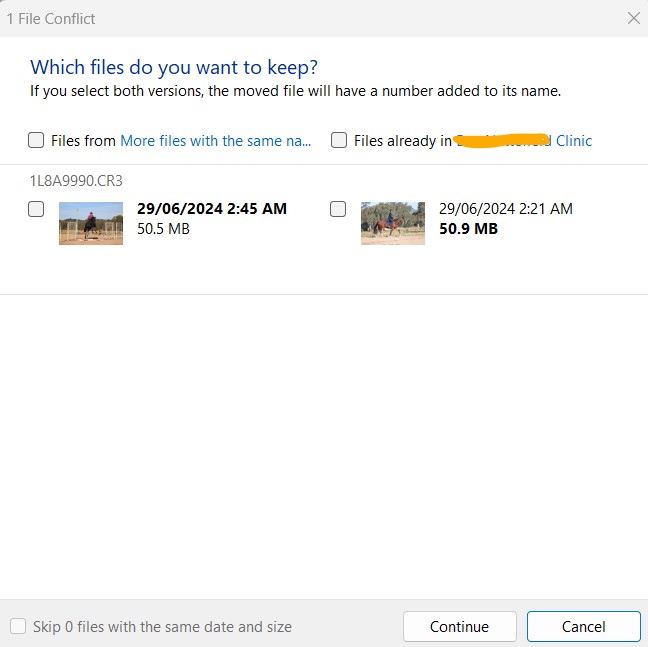Check the 'Files already in' destination checkbox

338,140
